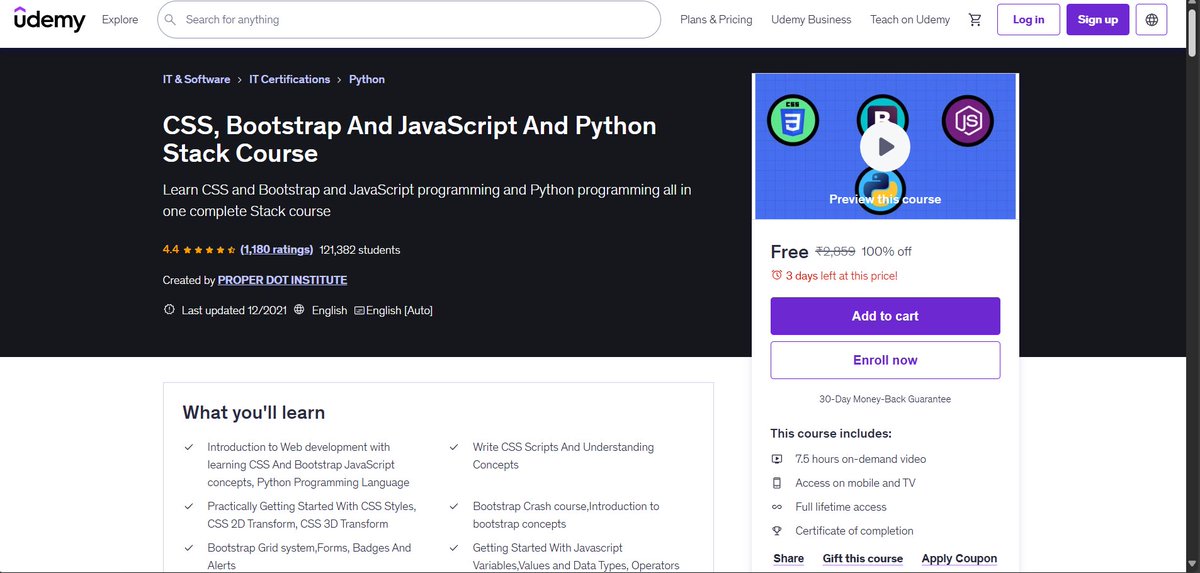Click Enroll now
This screenshot has height=573, width=1200.
pyautogui.click(x=885, y=360)
